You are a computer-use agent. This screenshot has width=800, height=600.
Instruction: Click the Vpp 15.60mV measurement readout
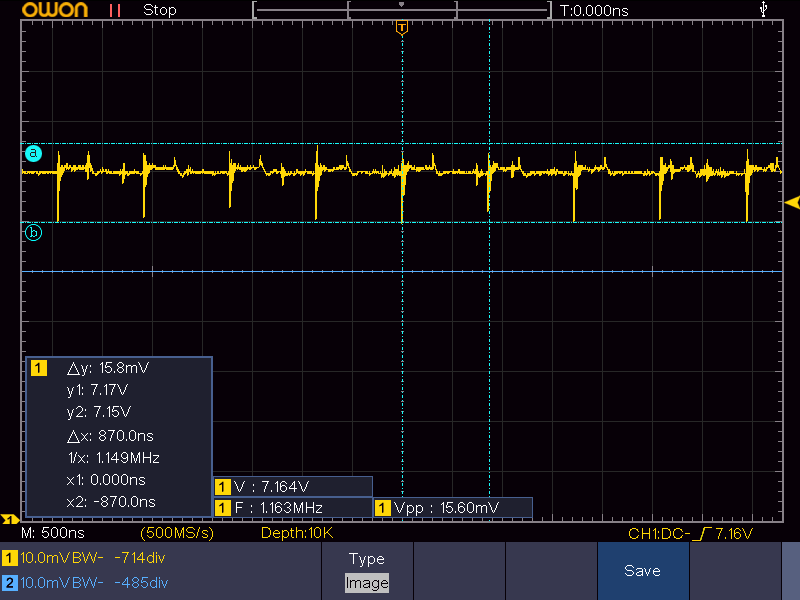(452, 508)
